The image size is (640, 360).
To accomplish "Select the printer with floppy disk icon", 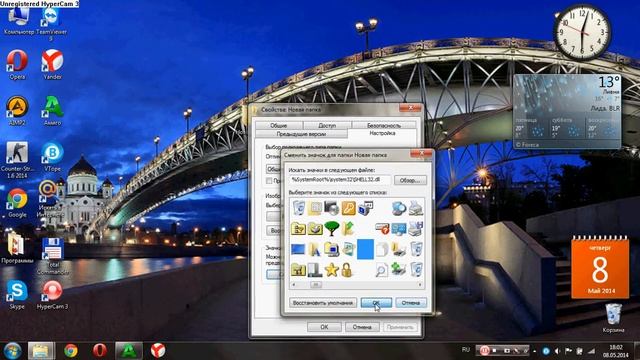I will [x=416, y=228].
